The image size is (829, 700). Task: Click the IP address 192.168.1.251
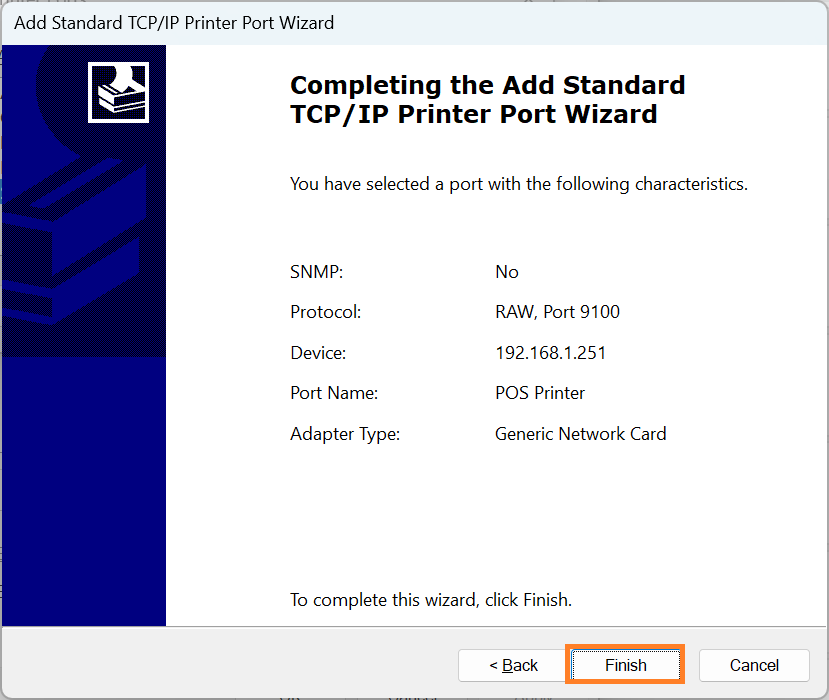550,353
